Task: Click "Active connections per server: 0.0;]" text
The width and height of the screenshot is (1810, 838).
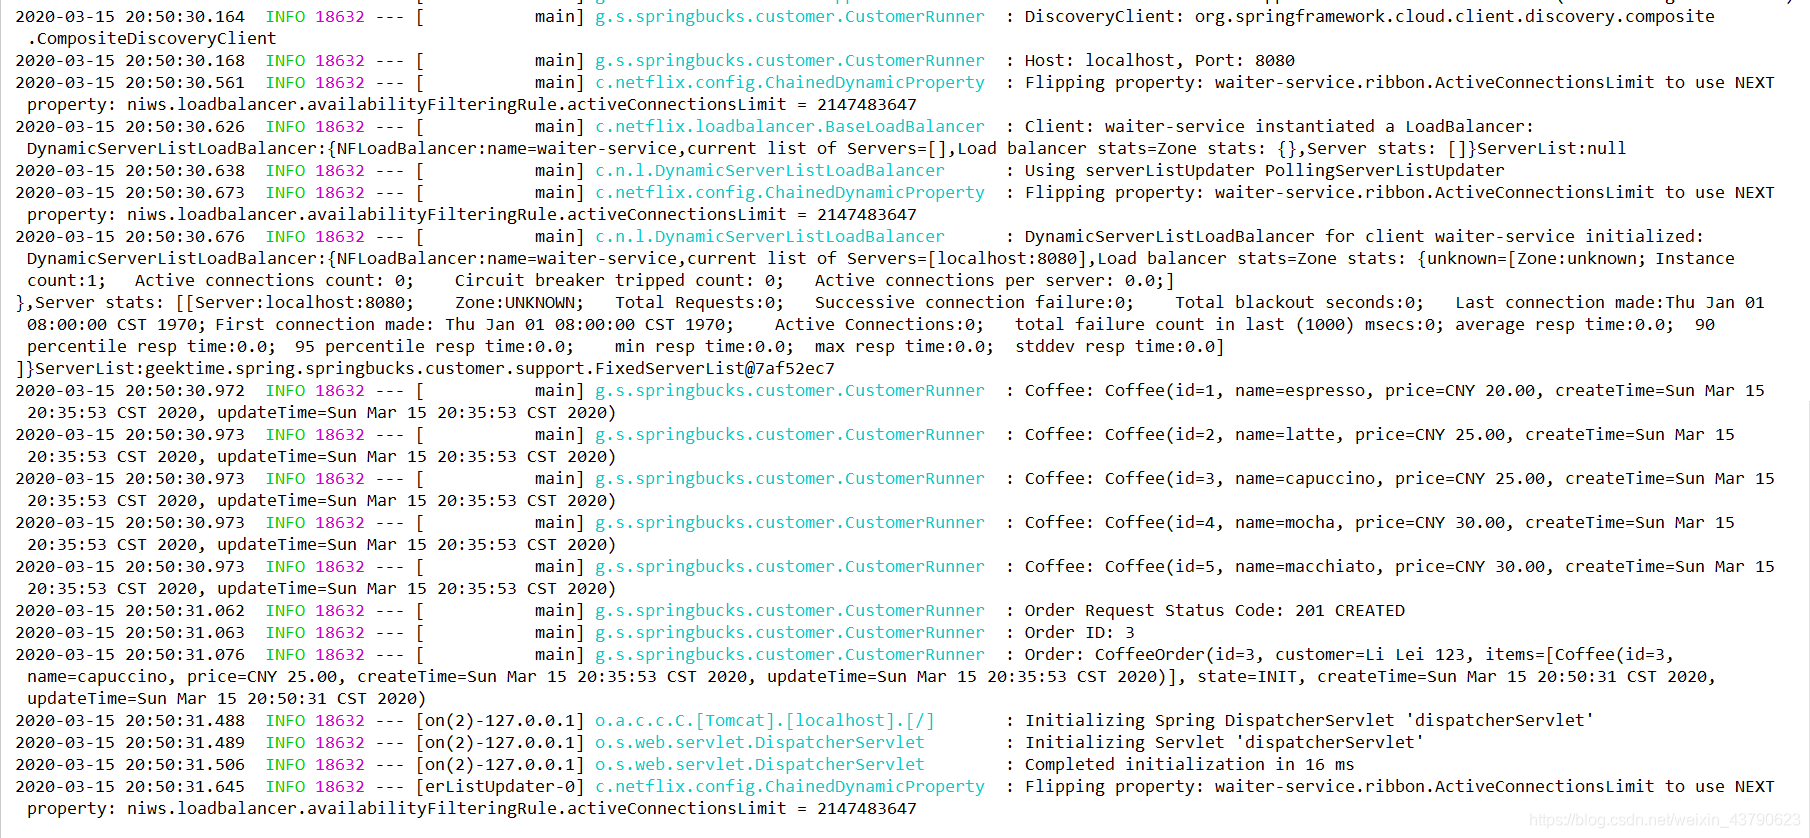Action: coord(994,281)
